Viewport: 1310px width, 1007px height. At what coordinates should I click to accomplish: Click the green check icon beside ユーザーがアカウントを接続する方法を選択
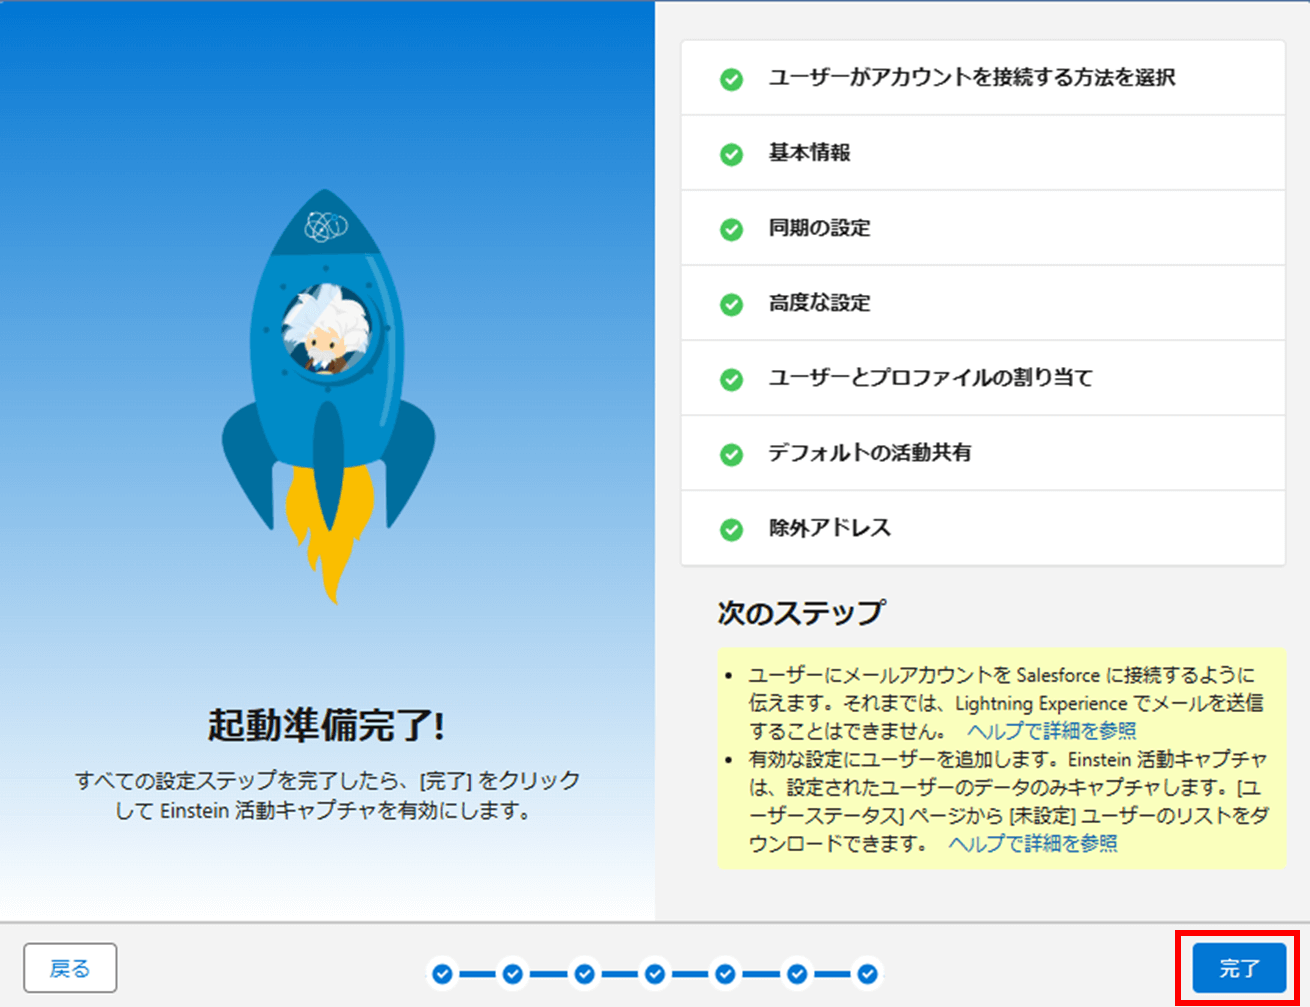[x=731, y=76]
